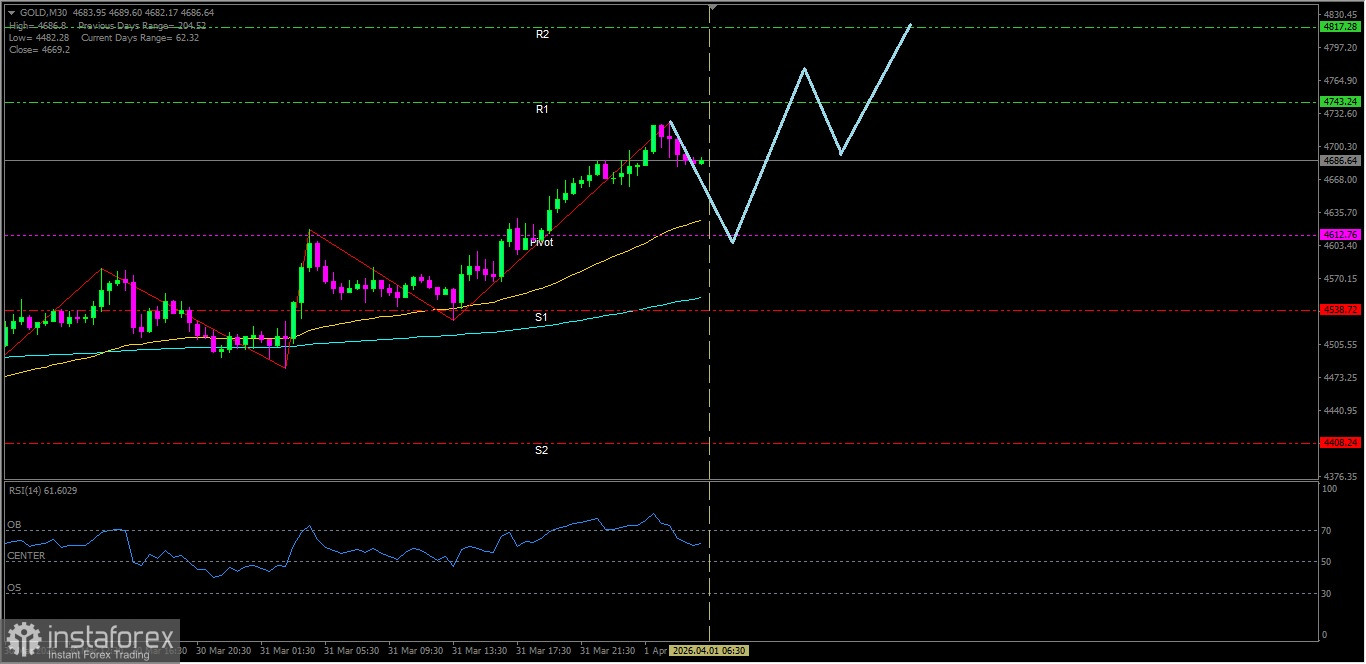Click the red 4408.24 price tag

[x=1339, y=442]
